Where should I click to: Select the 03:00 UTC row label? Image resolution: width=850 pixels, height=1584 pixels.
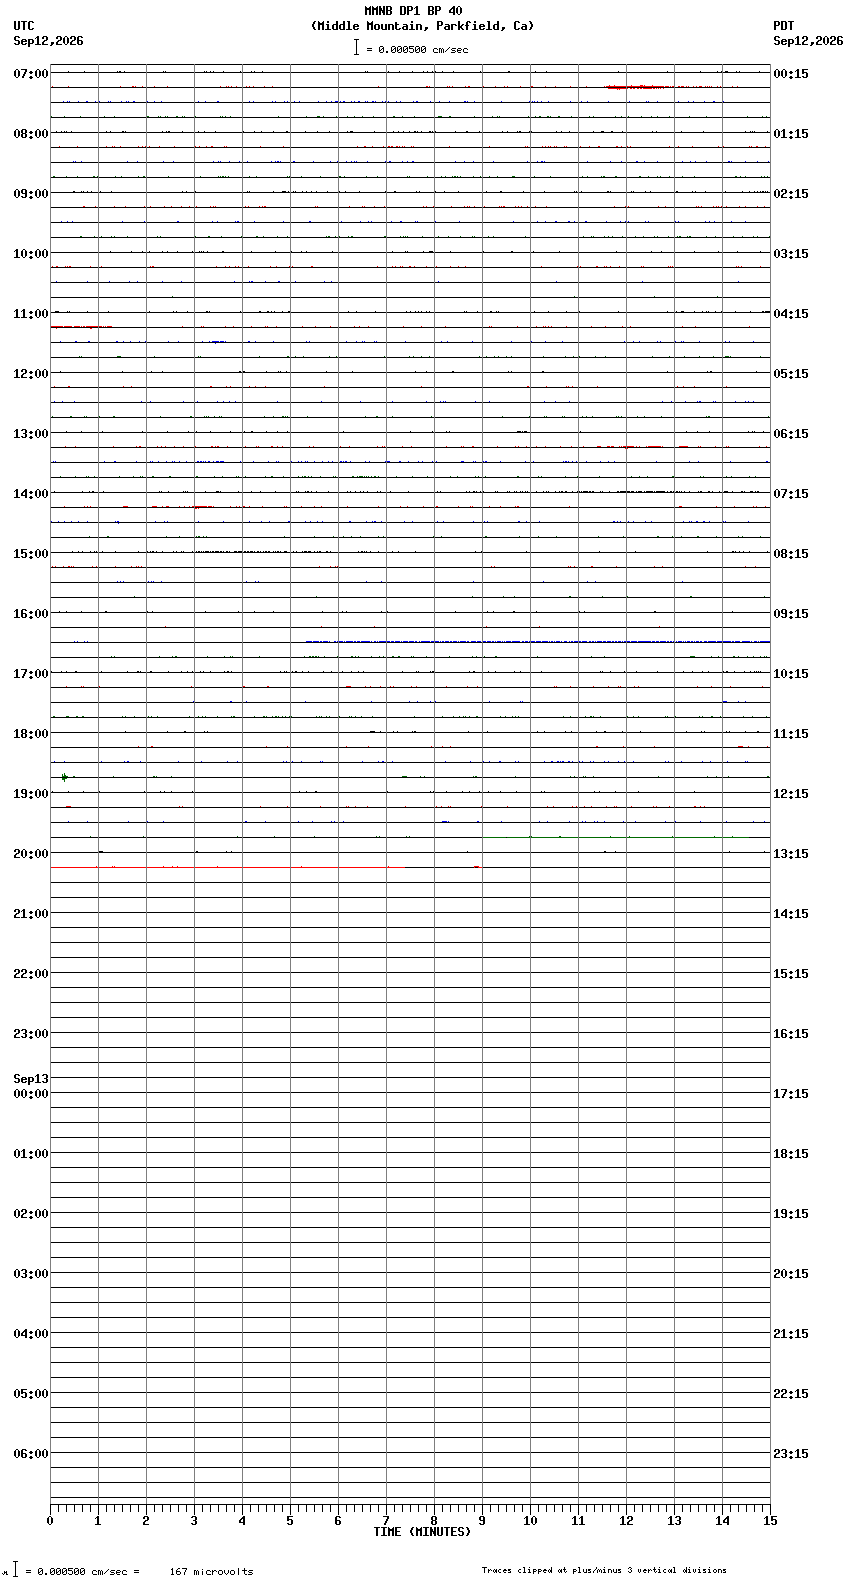click(x=31, y=1274)
